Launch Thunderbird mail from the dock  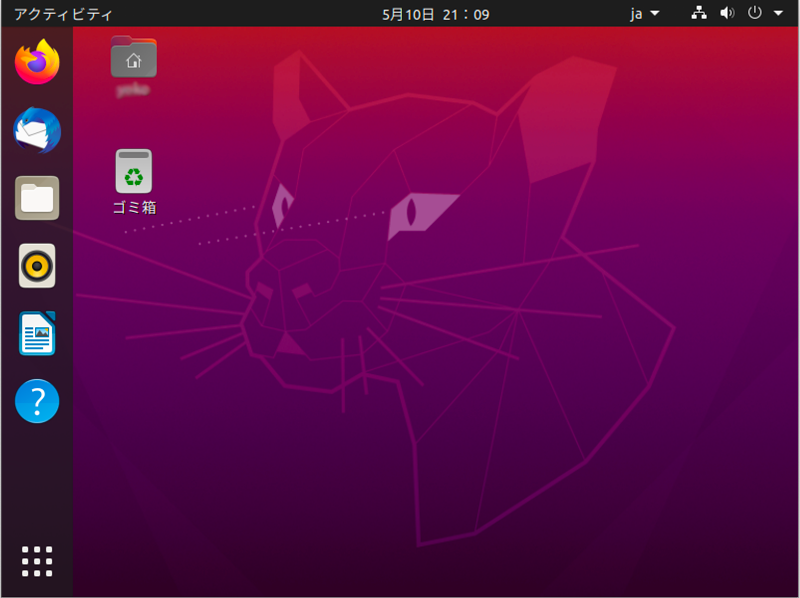37,130
